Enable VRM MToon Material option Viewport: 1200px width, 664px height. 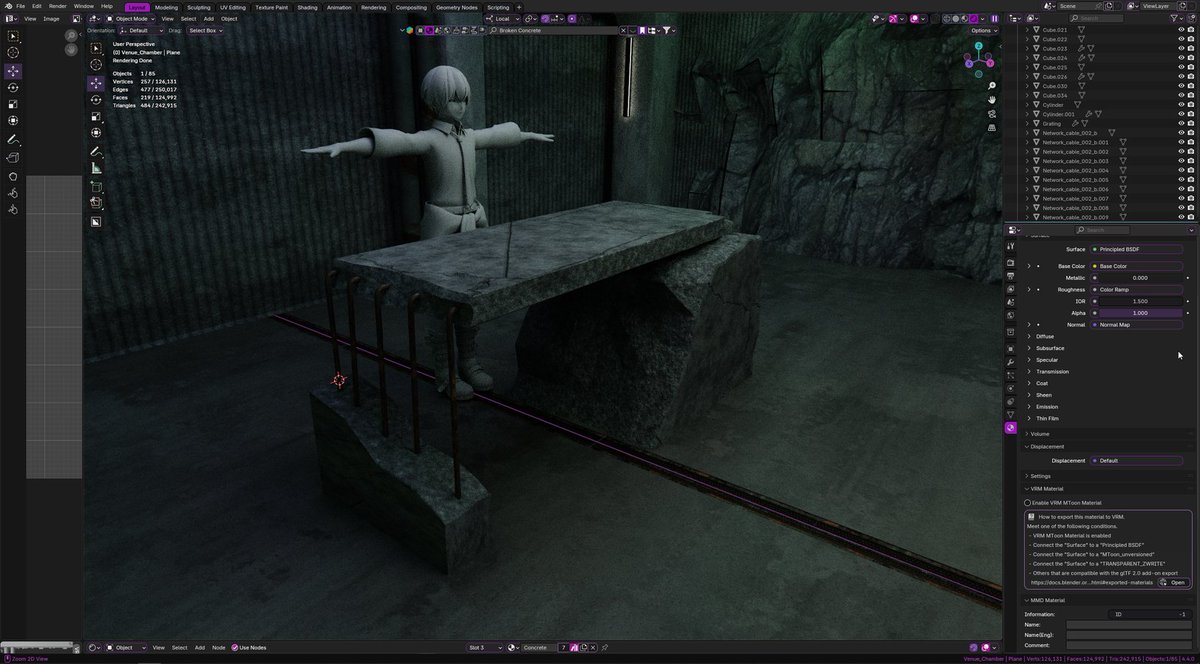[1028, 503]
